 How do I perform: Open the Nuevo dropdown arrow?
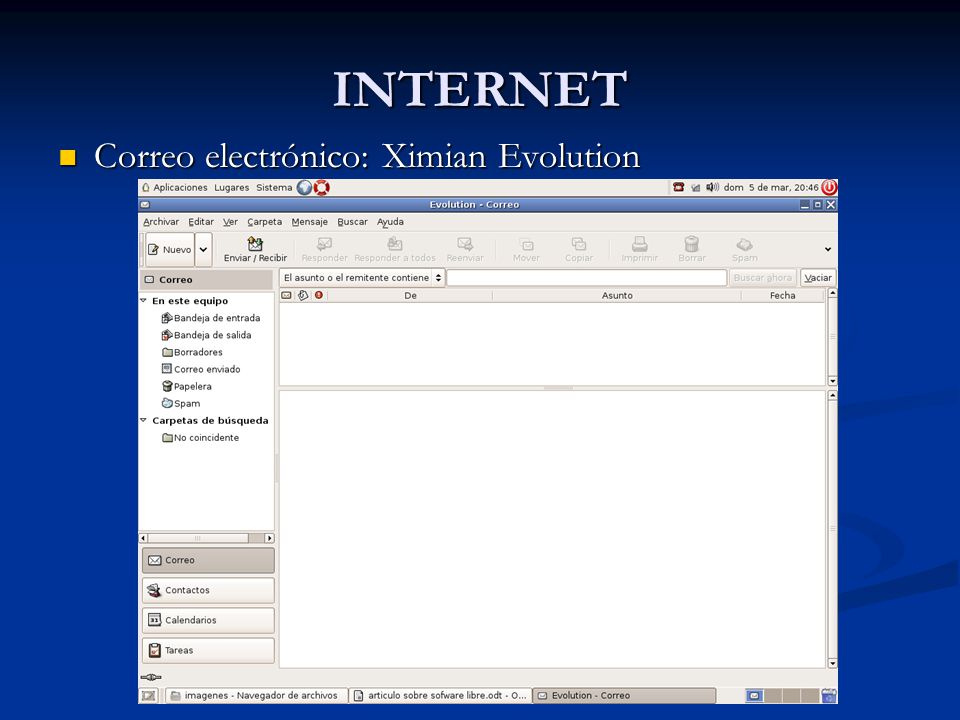(x=203, y=249)
